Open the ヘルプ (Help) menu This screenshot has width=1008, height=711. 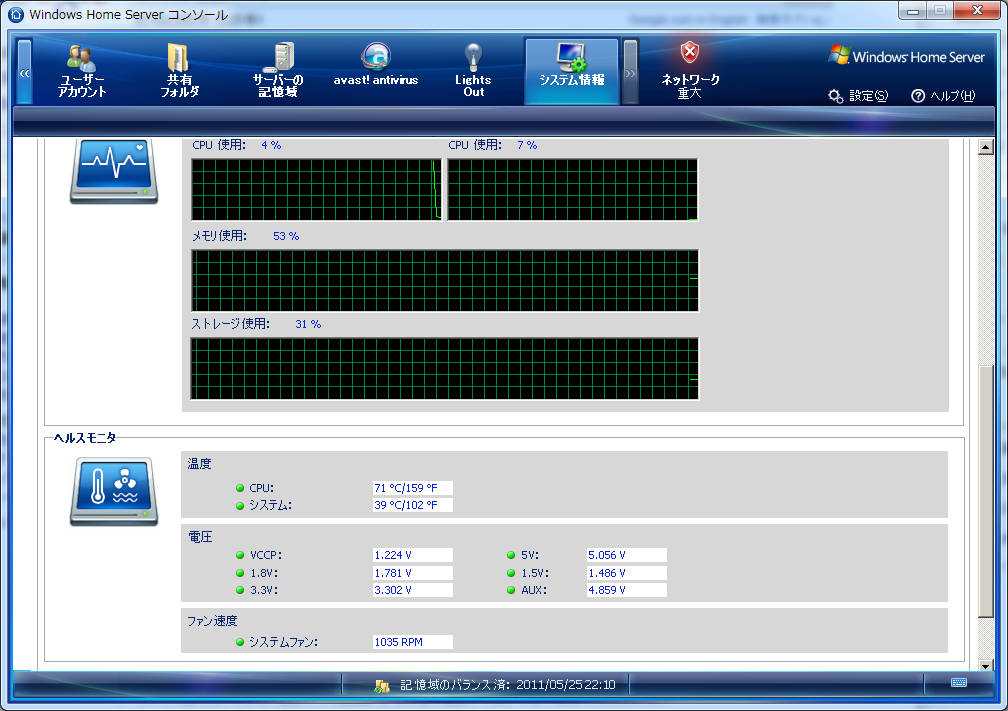(x=942, y=96)
